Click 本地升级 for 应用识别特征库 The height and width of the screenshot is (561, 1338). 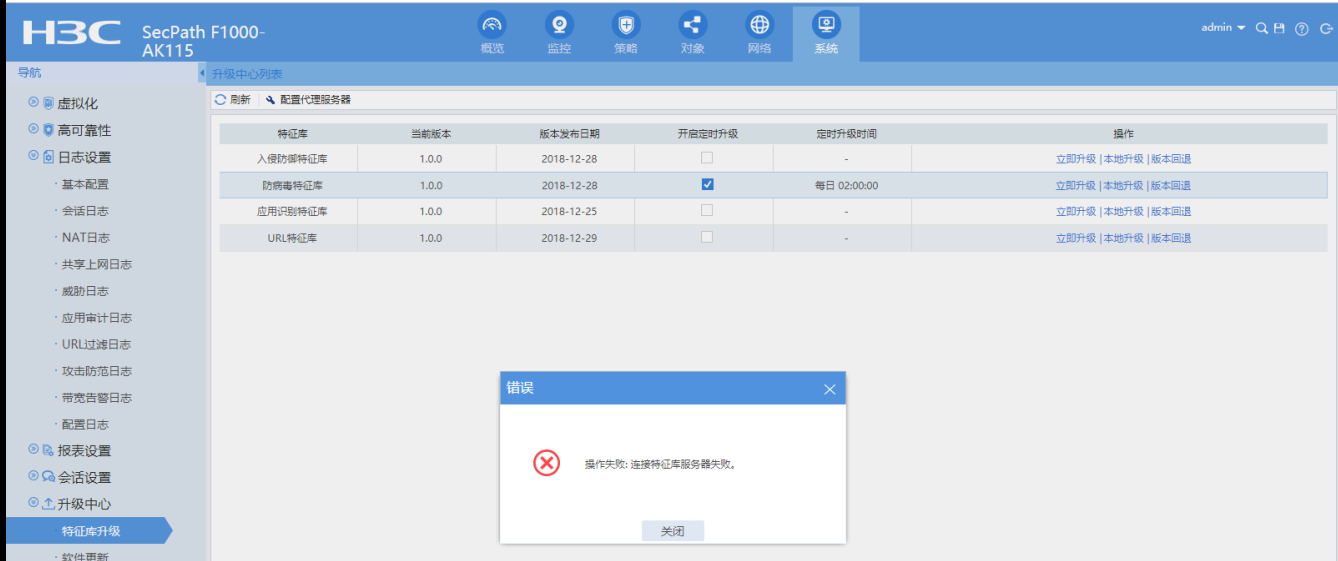pos(1123,212)
